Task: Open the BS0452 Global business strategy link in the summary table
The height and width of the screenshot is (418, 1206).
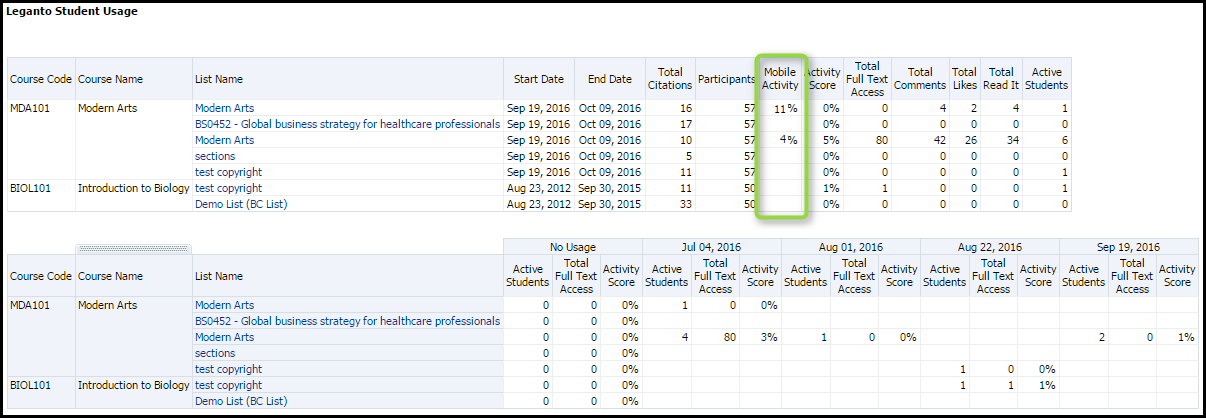Action: pos(347,124)
